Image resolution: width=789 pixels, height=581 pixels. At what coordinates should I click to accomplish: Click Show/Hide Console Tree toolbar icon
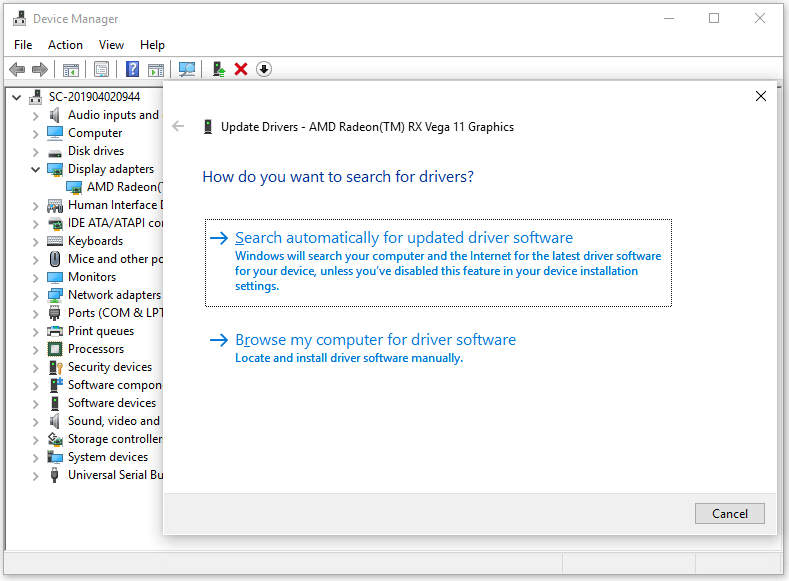[x=70, y=69]
